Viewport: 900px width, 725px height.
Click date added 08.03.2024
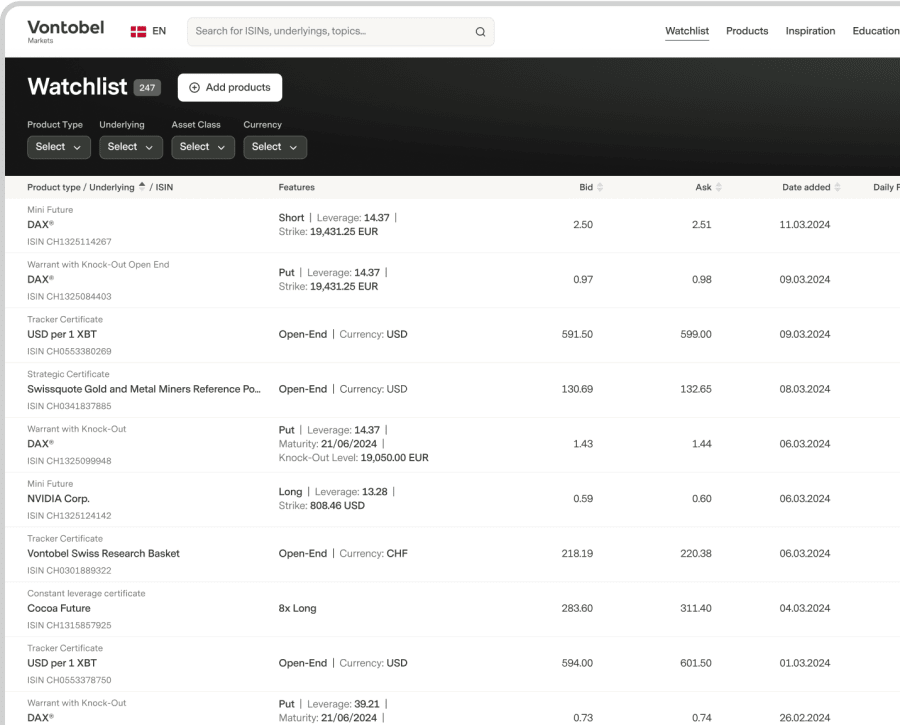coord(805,389)
